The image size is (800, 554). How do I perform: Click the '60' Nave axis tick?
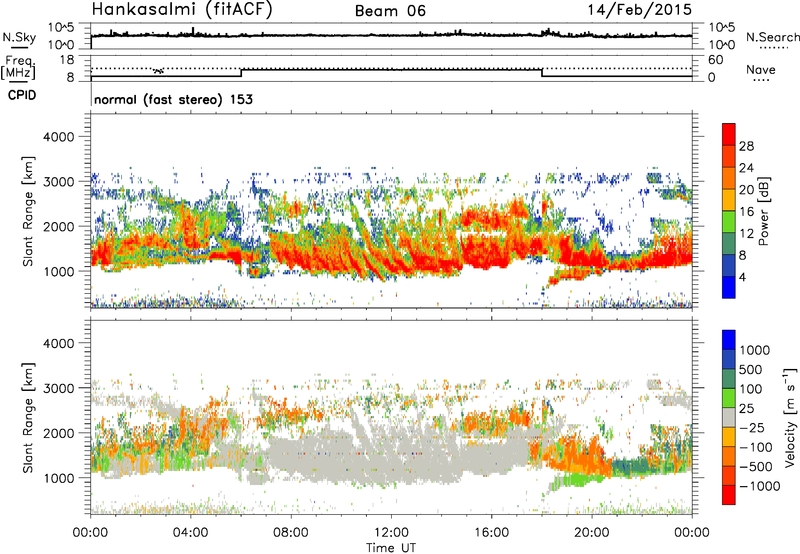point(715,60)
